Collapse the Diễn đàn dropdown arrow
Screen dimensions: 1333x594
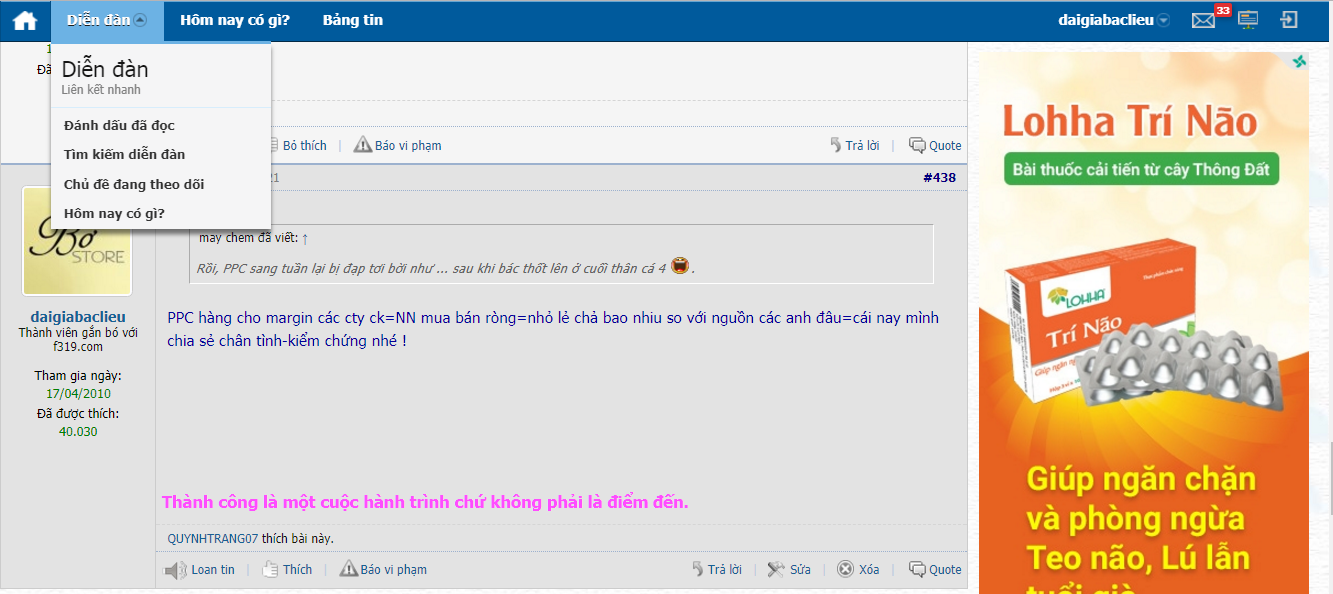[140, 20]
